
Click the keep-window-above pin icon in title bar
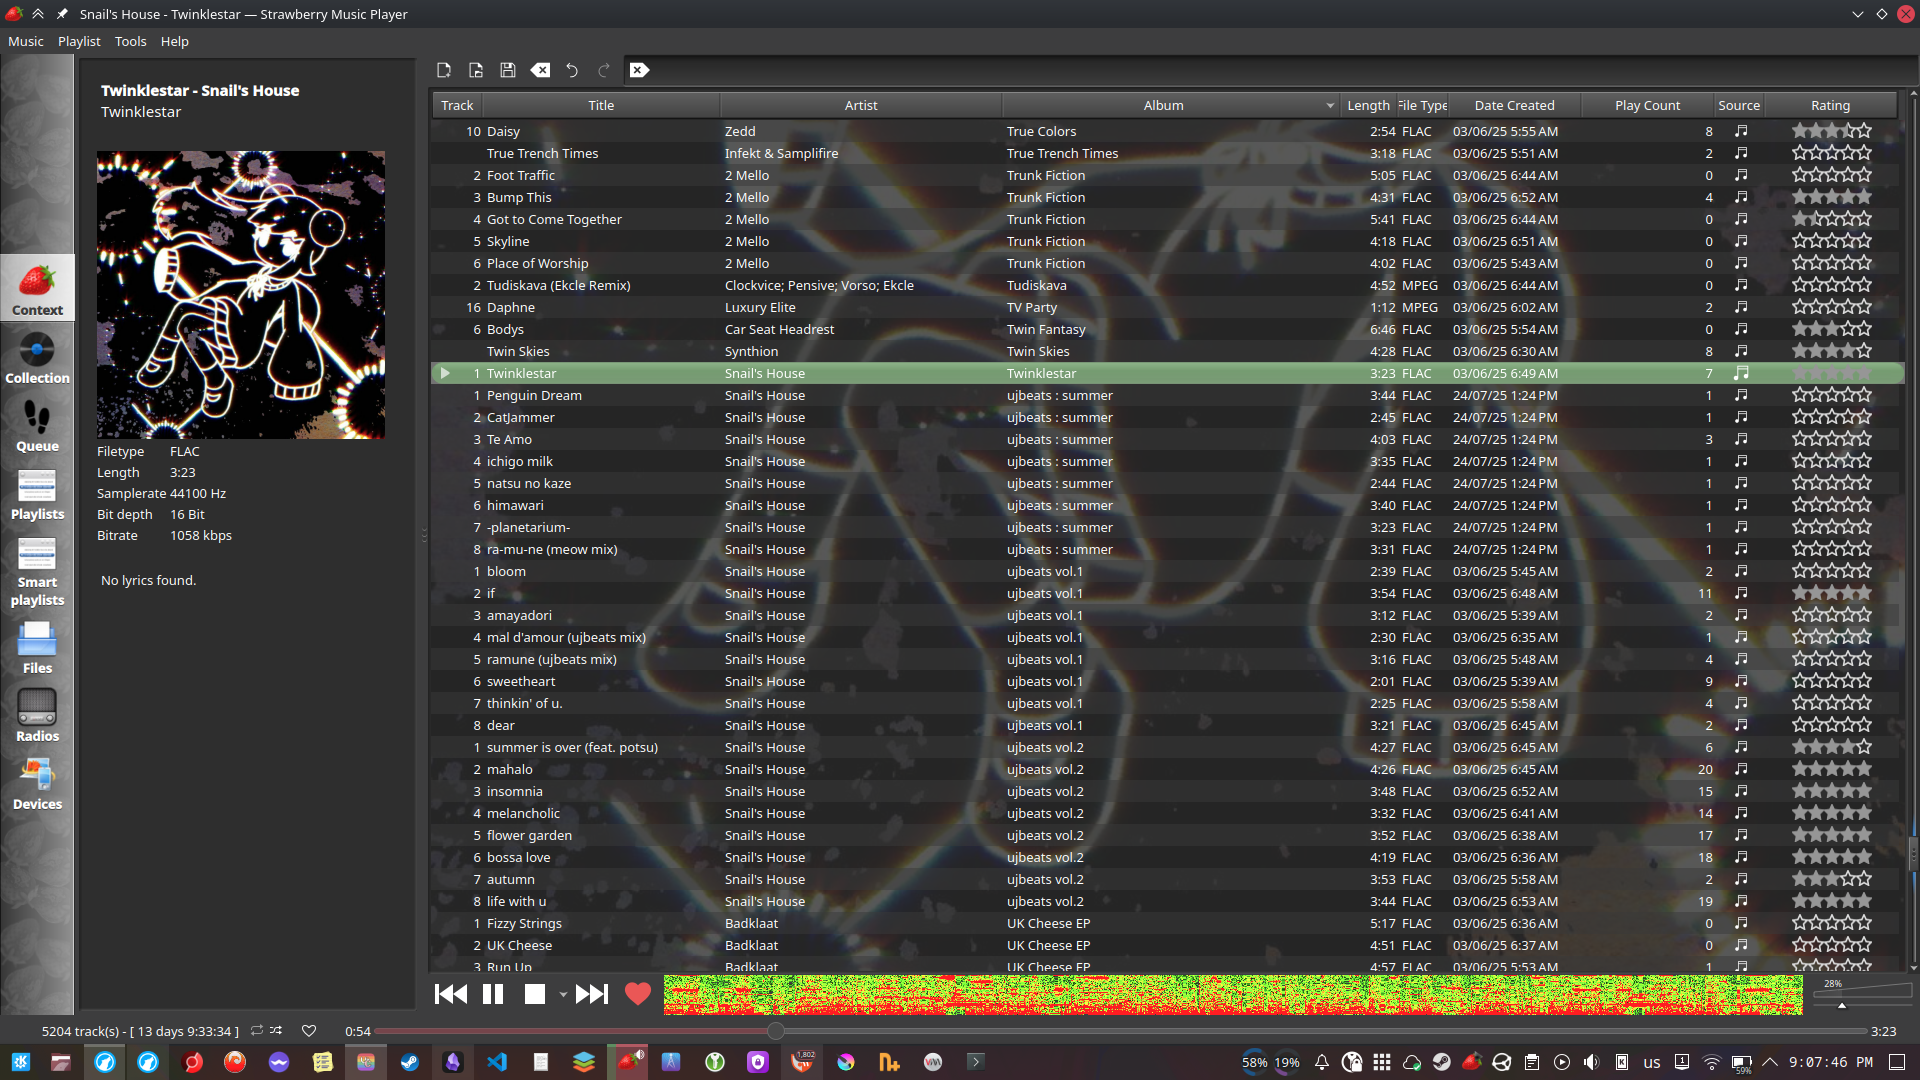coord(62,14)
